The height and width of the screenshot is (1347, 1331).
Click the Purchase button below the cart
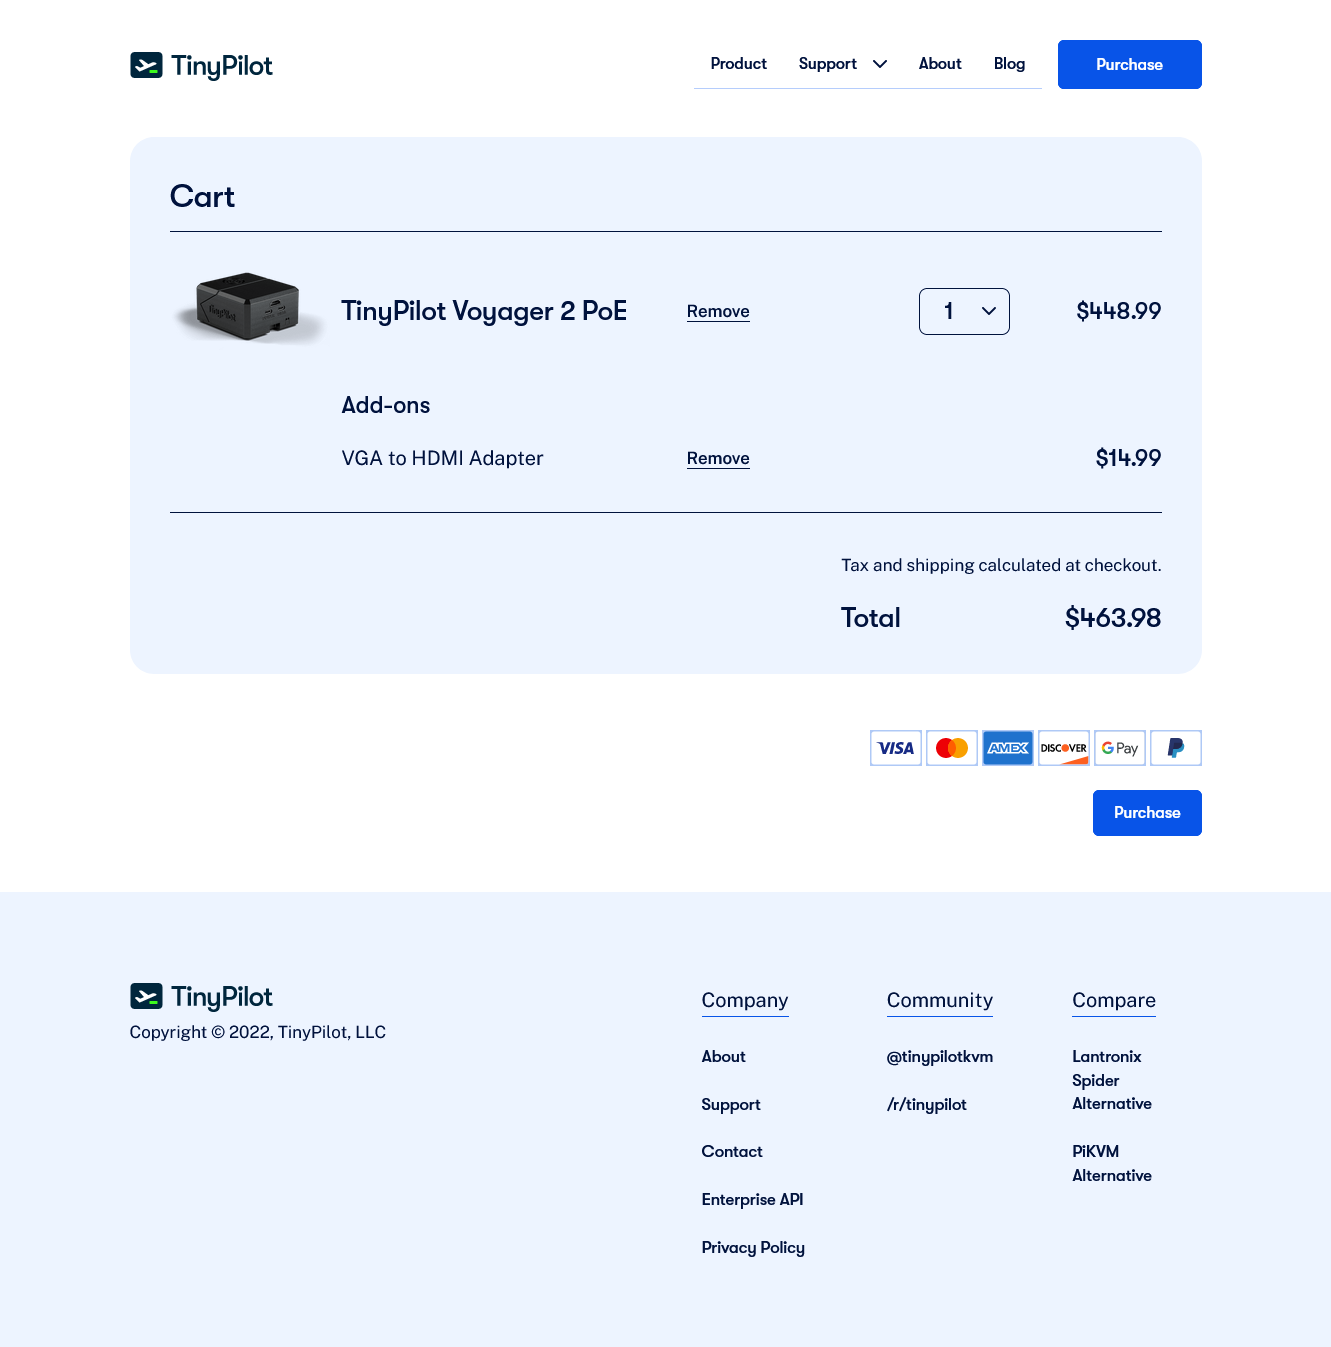coord(1147,813)
